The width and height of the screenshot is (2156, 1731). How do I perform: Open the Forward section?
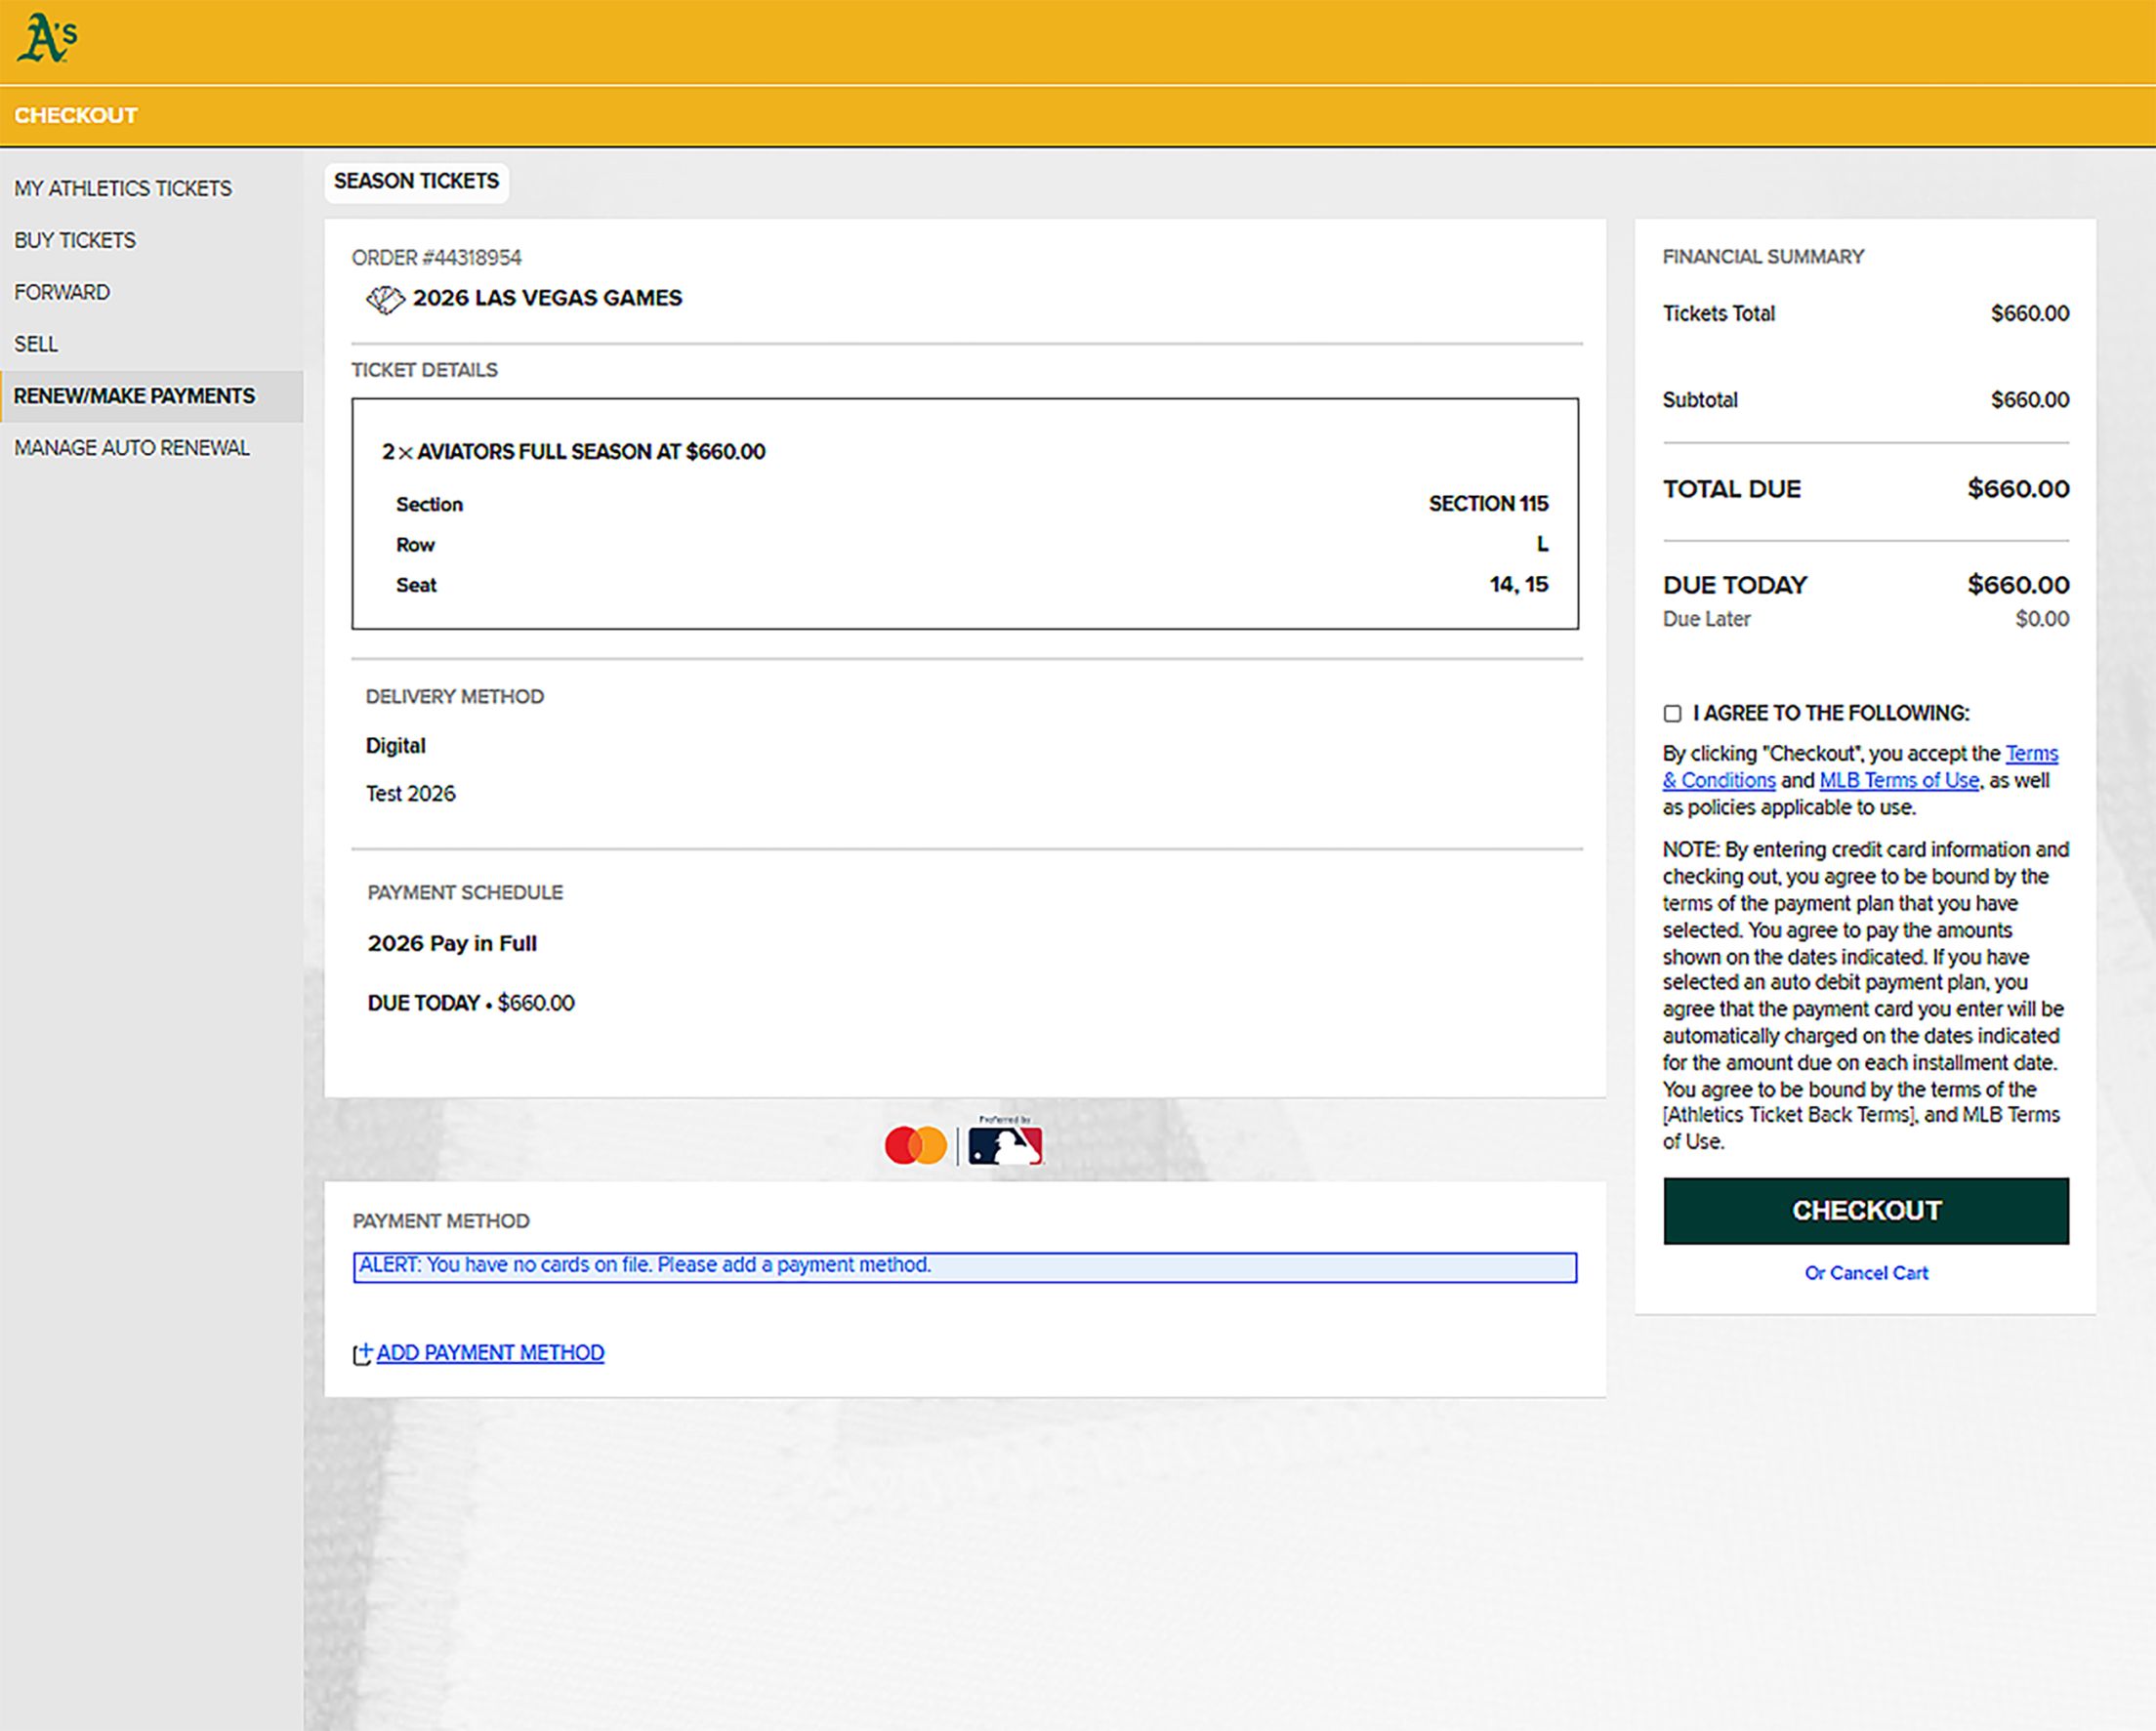pyautogui.click(x=62, y=292)
